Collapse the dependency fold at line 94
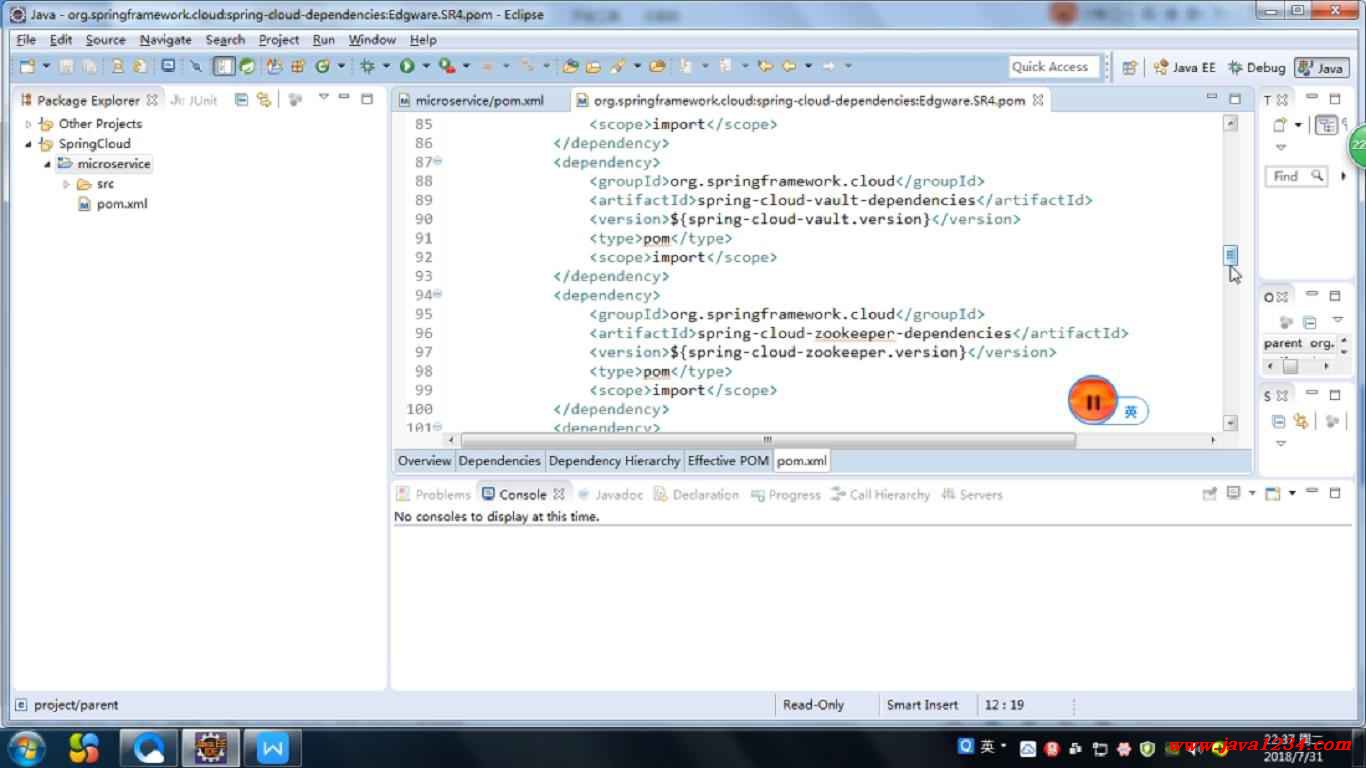The image size is (1366, 768). (x=438, y=295)
